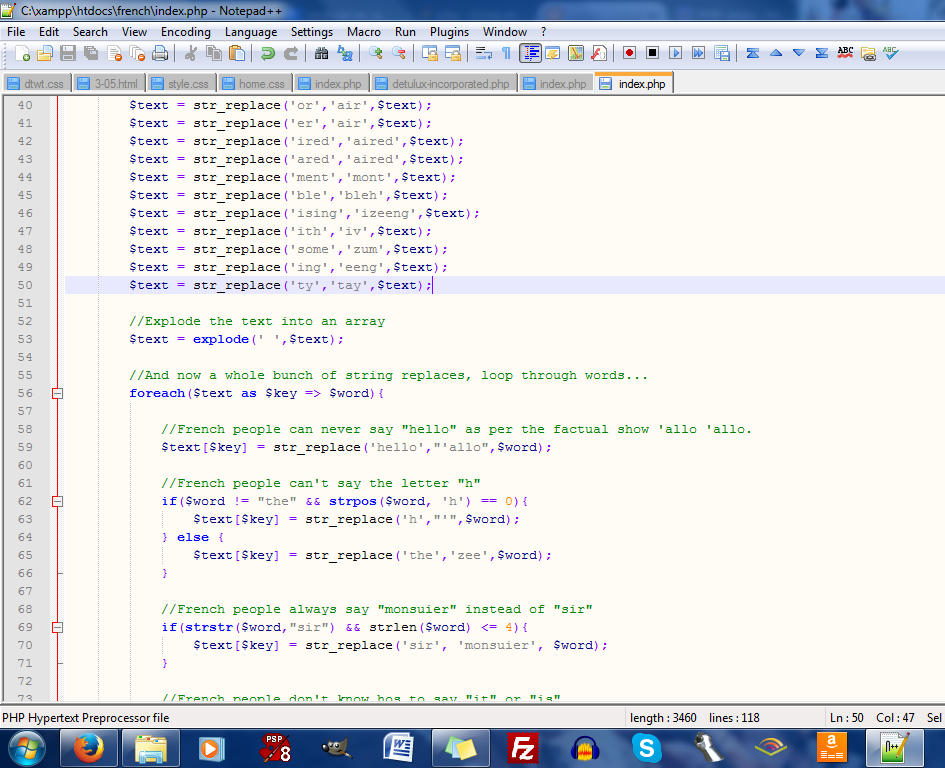Screen dimensions: 945x768
Task: Collapse the if block at line 69
Action: click(57, 628)
